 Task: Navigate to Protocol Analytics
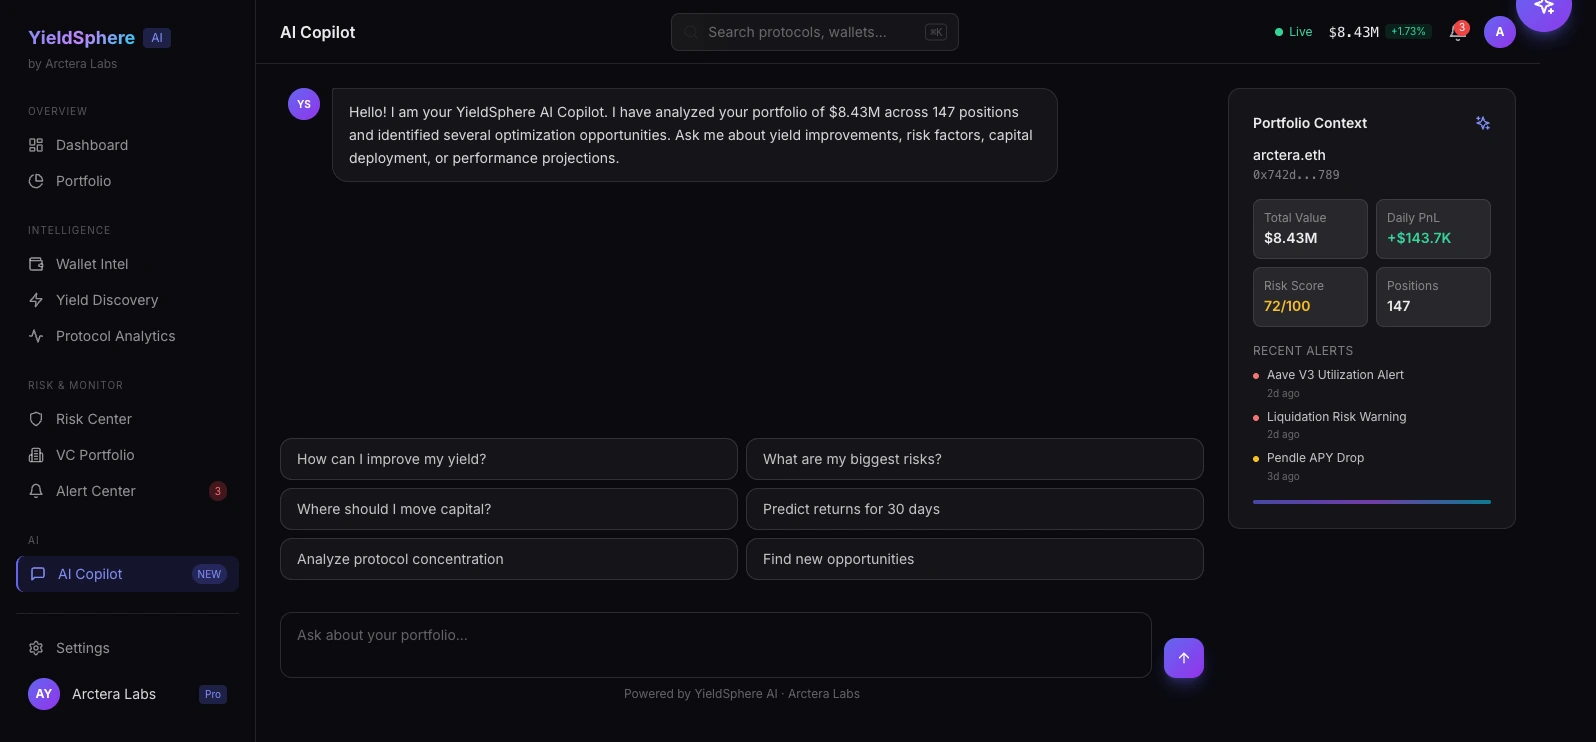click(127, 336)
